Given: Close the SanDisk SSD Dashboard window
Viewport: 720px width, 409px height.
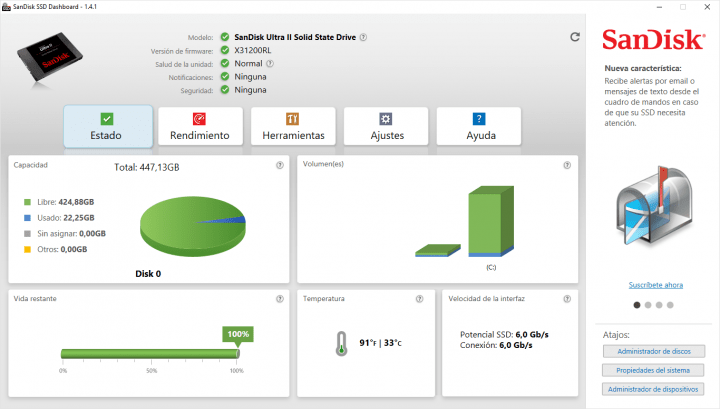Looking at the screenshot, I should (x=707, y=7).
